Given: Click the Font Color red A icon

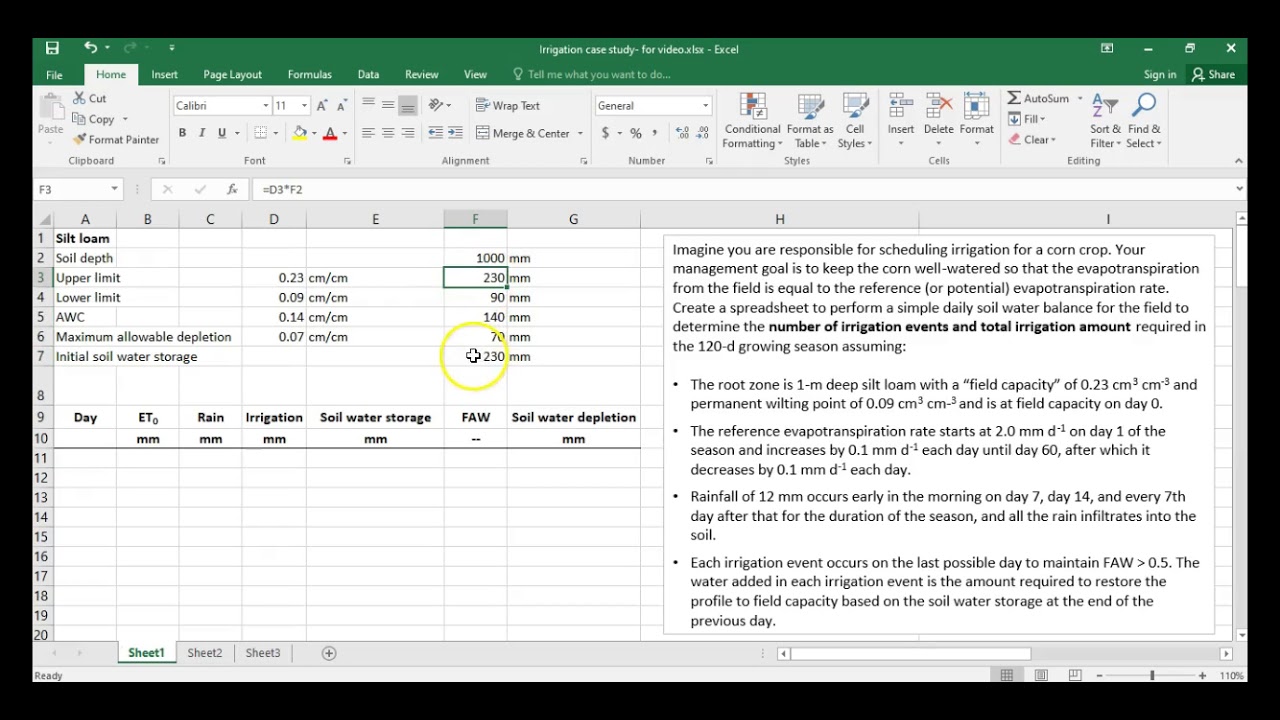Looking at the screenshot, I should tap(329, 133).
